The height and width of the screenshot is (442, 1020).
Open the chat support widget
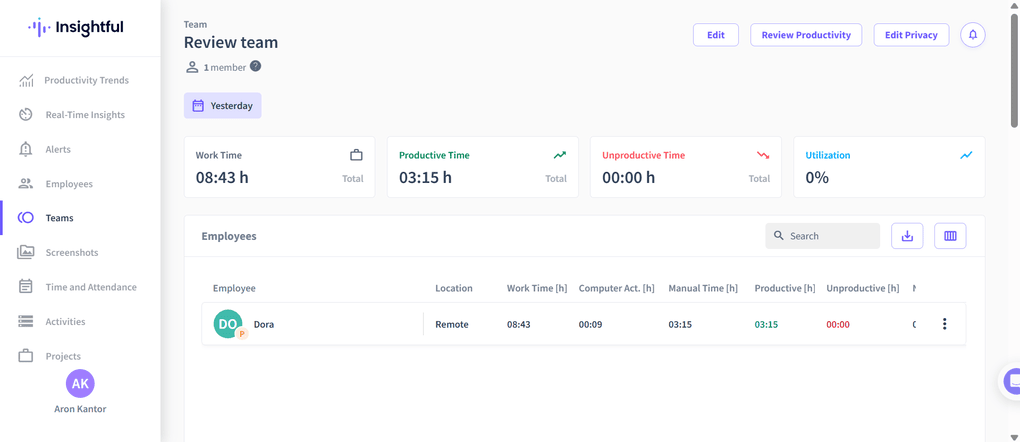pyautogui.click(x=1010, y=381)
